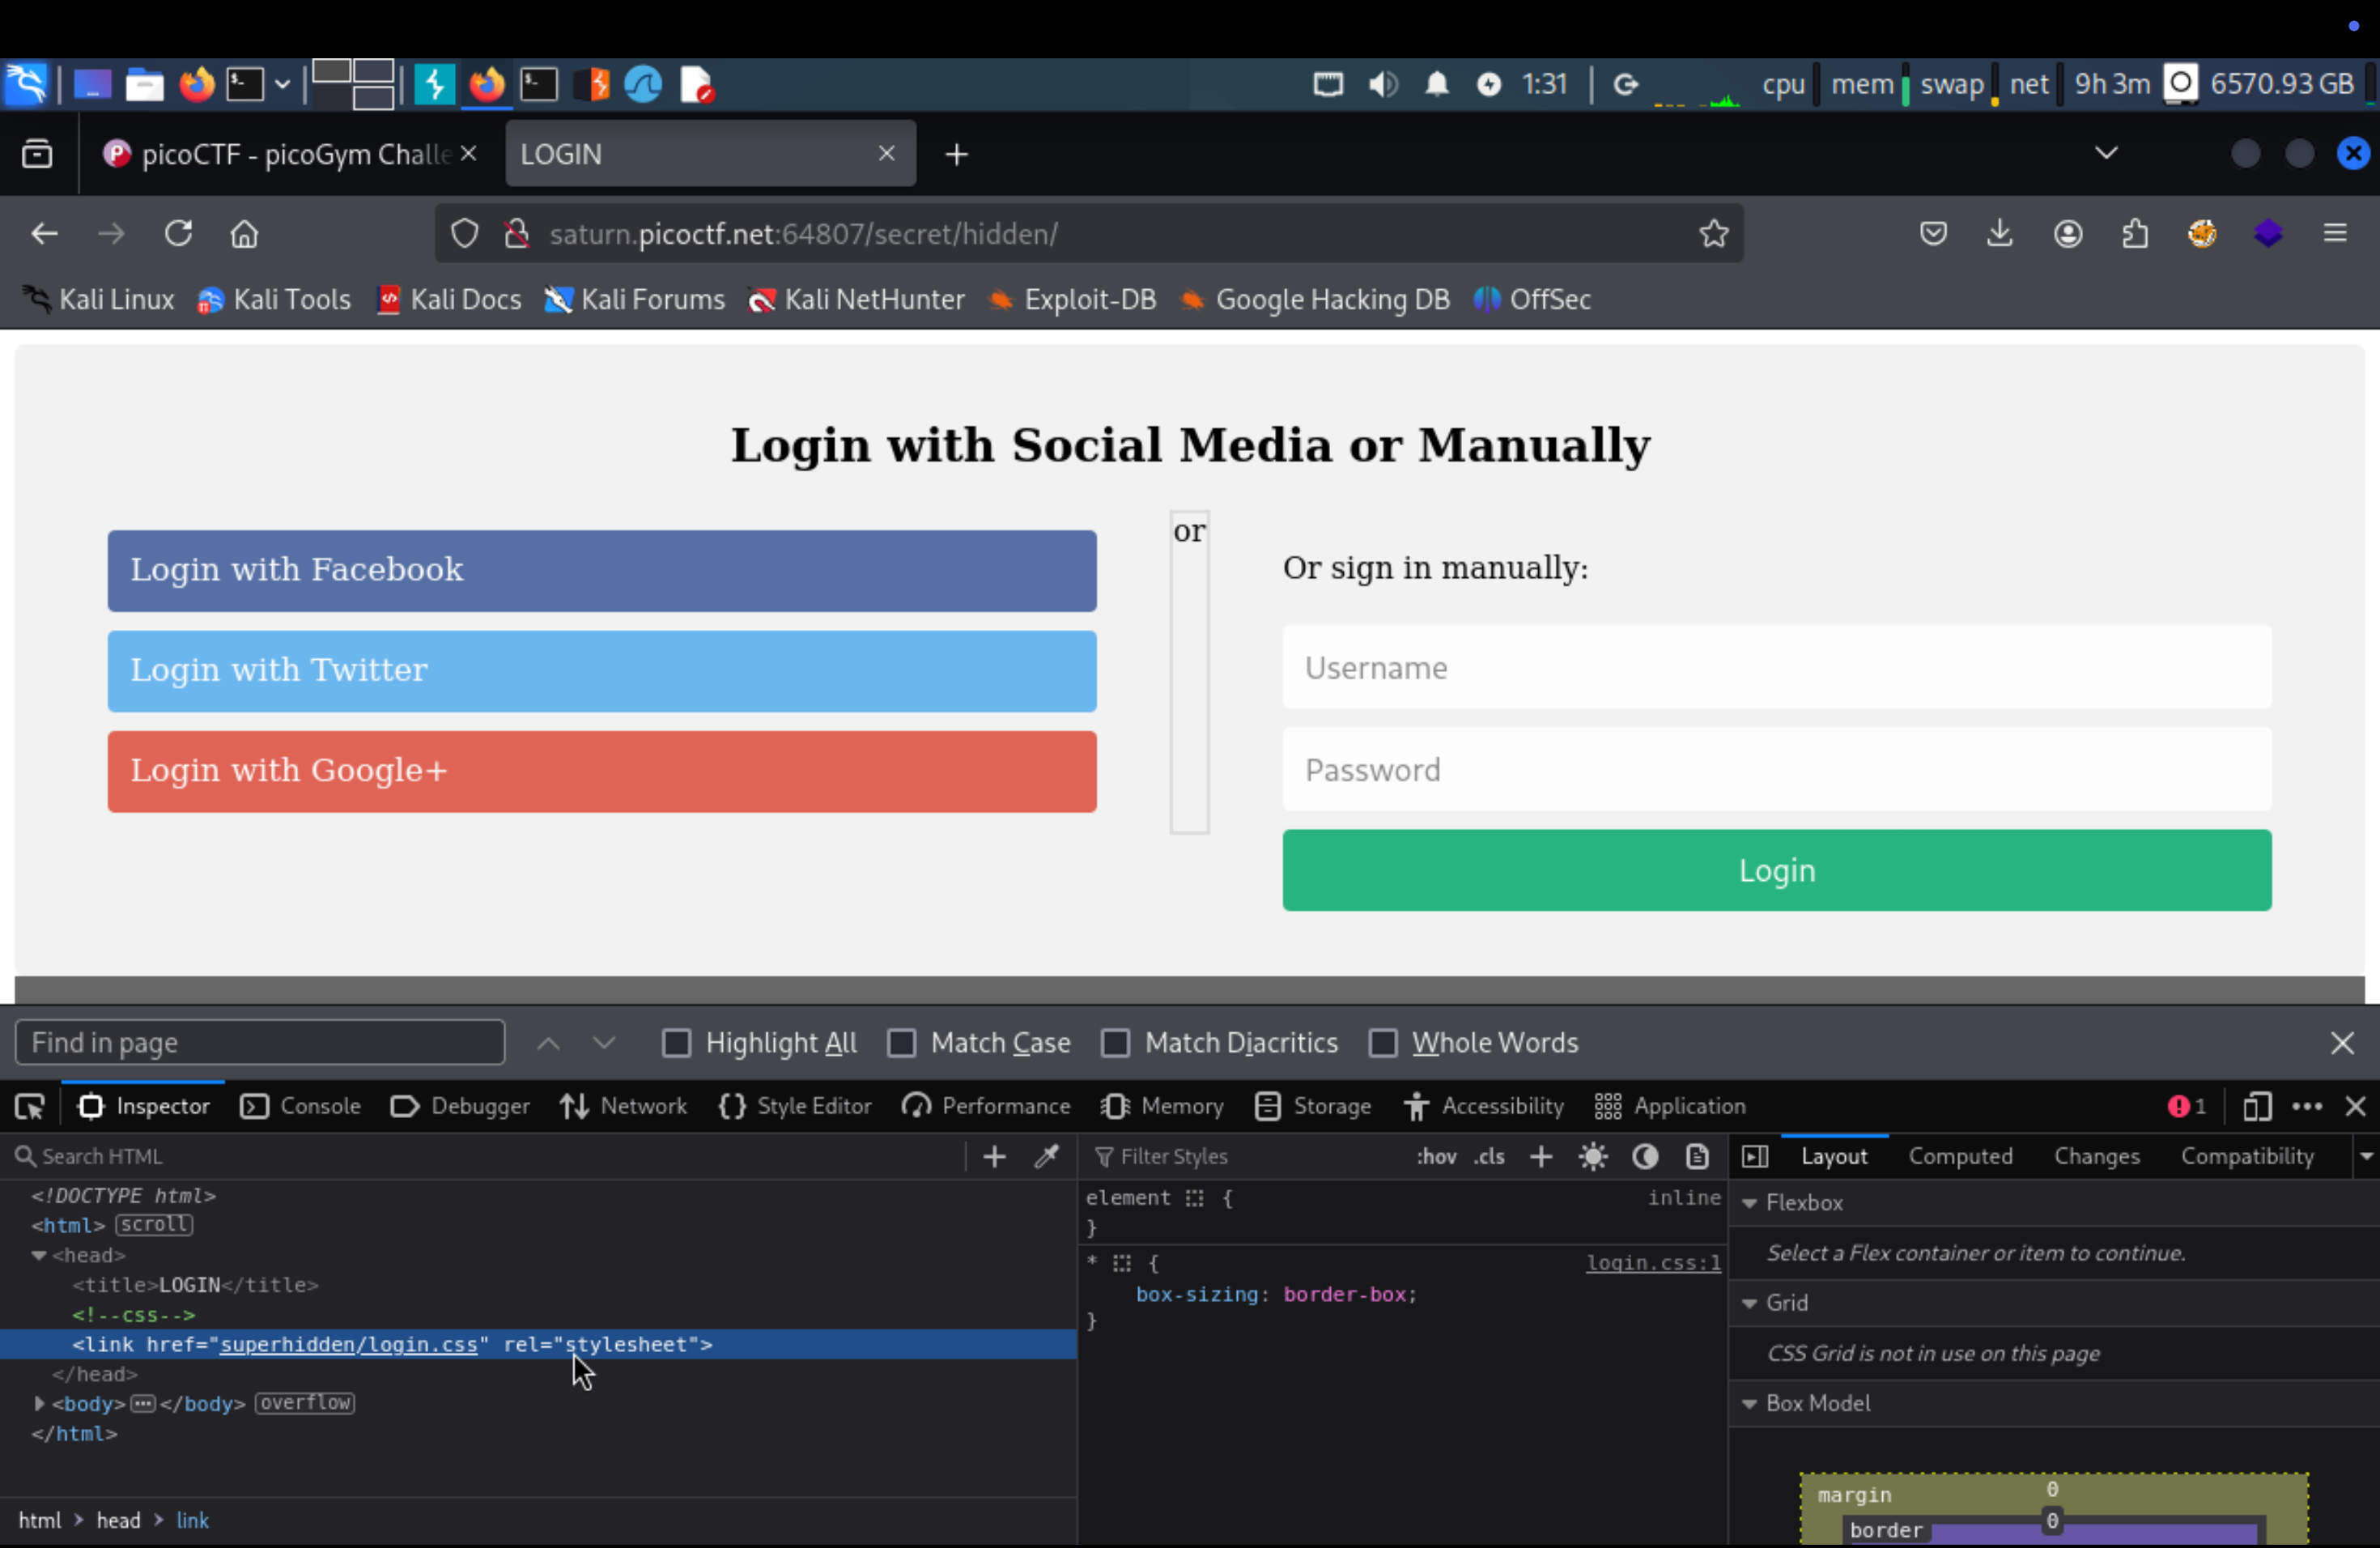
Task: Open a new tab with plus button
Action: (x=956, y=154)
